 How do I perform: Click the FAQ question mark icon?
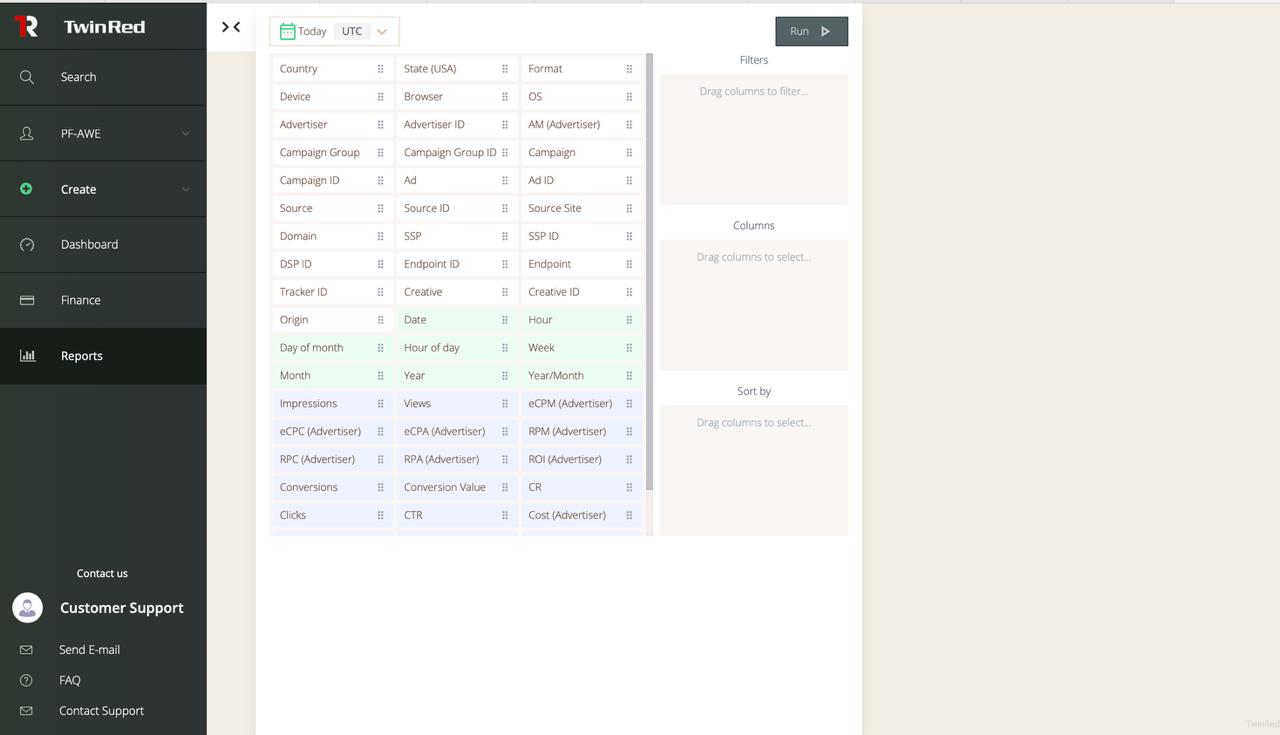(x=26, y=680)
